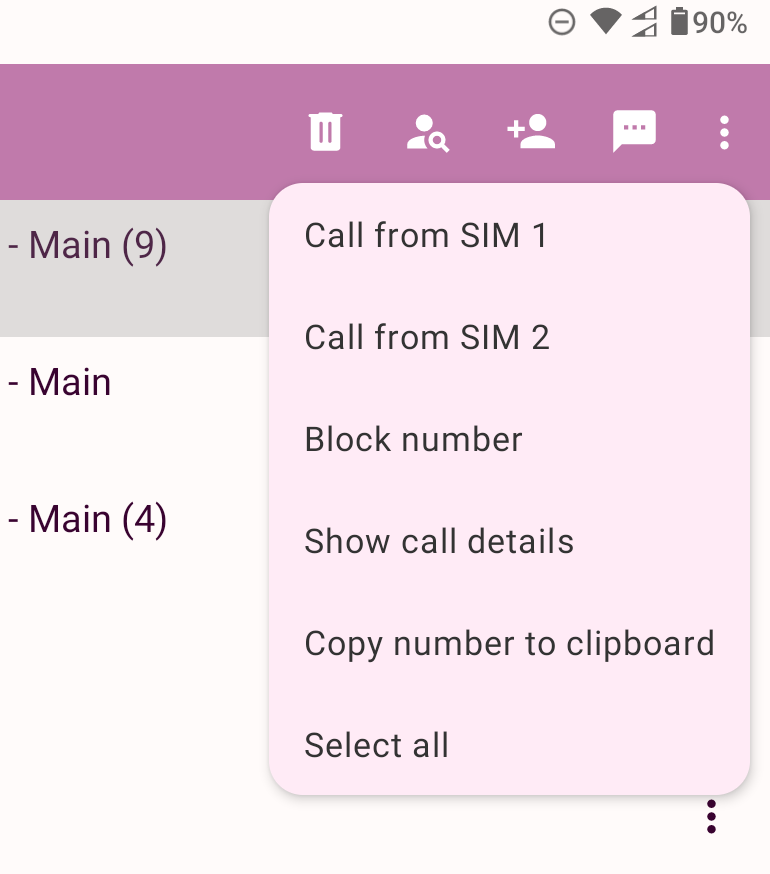
Task: Select all call log entries
Action: [x=376, y=746]
